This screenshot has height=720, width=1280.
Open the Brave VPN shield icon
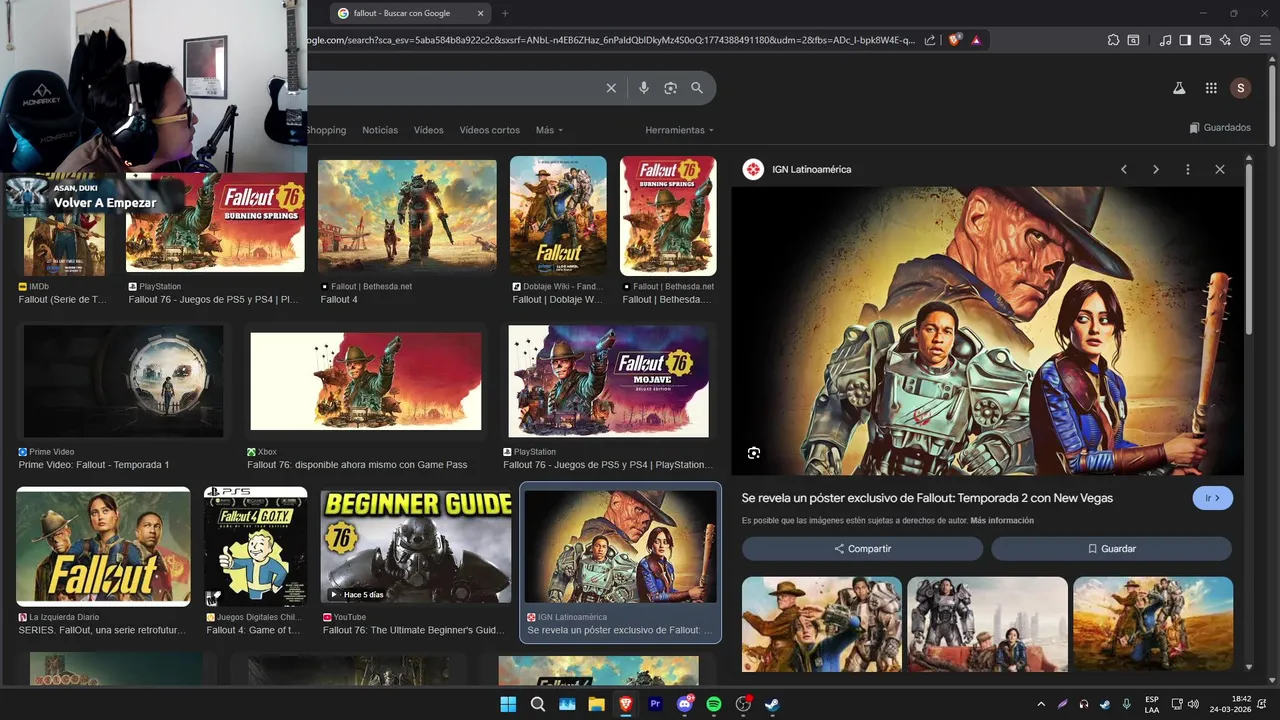point(1245,40)
